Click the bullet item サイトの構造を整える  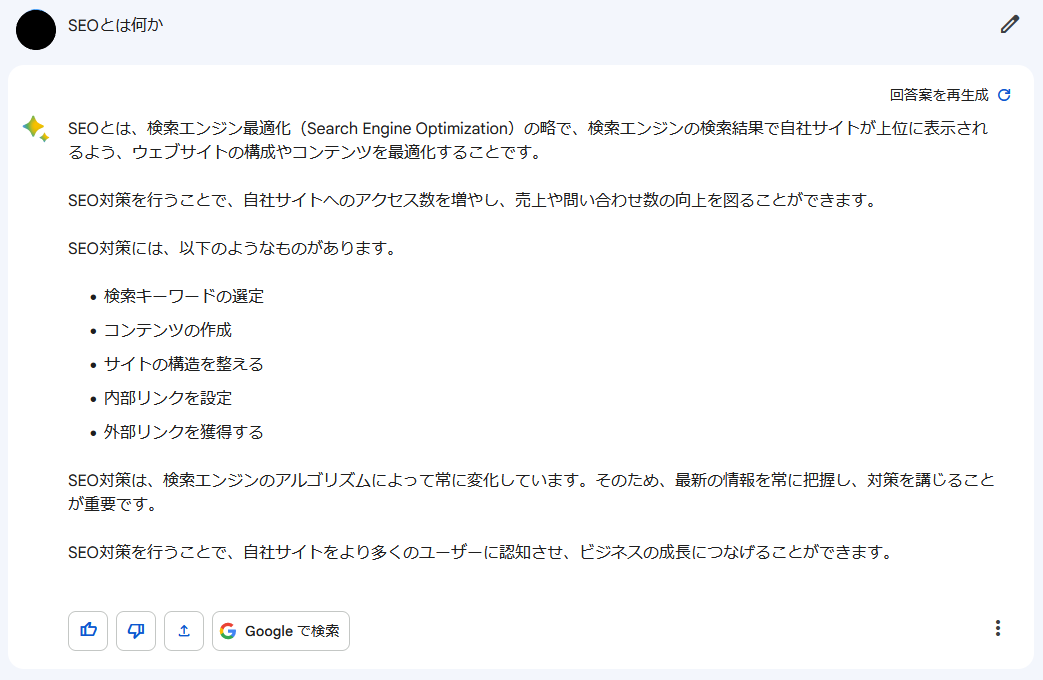point(184,364)
